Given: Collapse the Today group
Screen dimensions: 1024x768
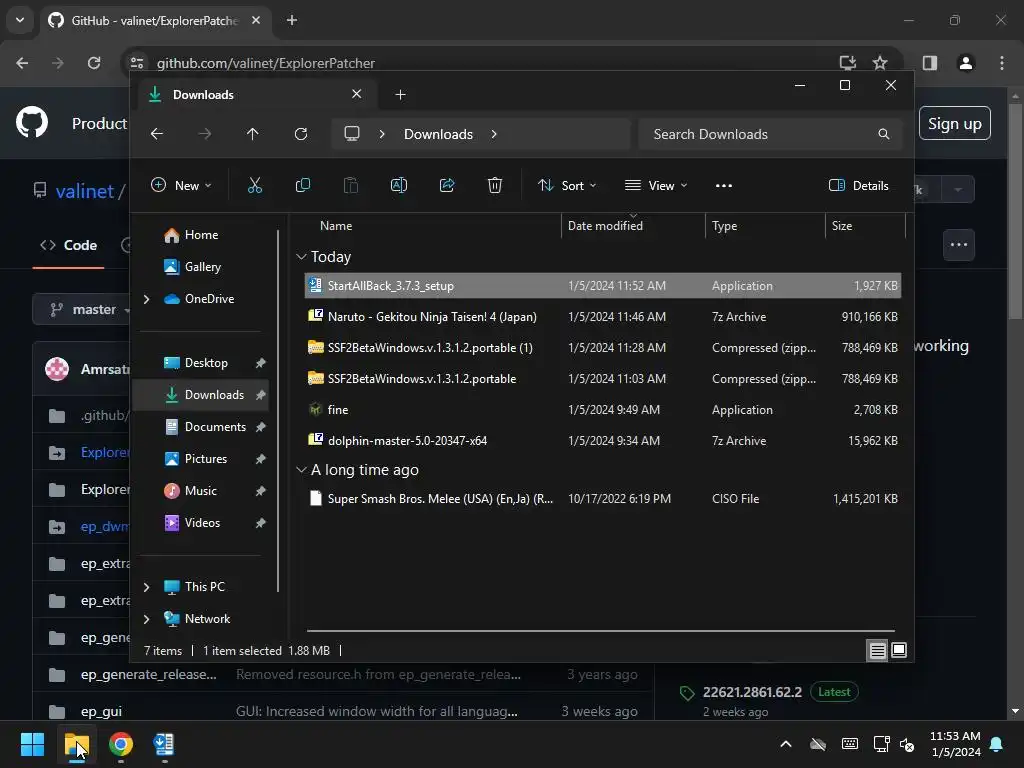Looking at the screenshot, I should pos(301,257).
